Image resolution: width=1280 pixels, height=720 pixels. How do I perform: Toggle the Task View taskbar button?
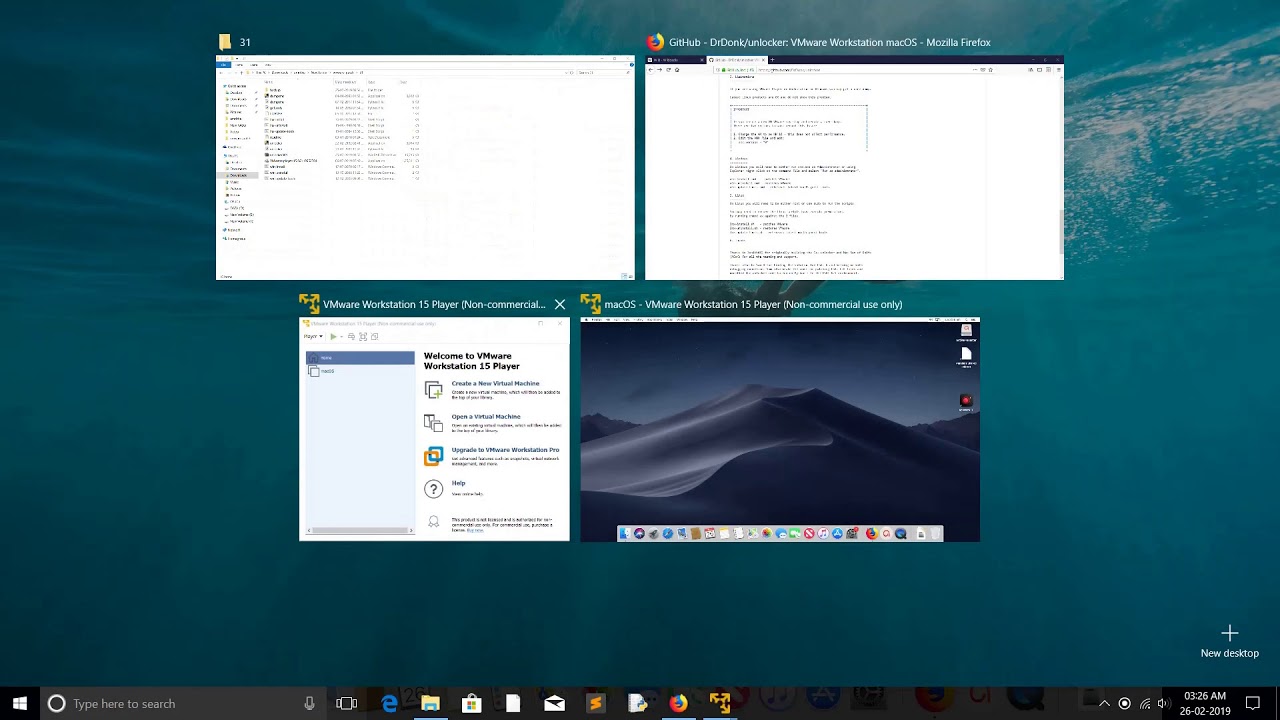347,703
